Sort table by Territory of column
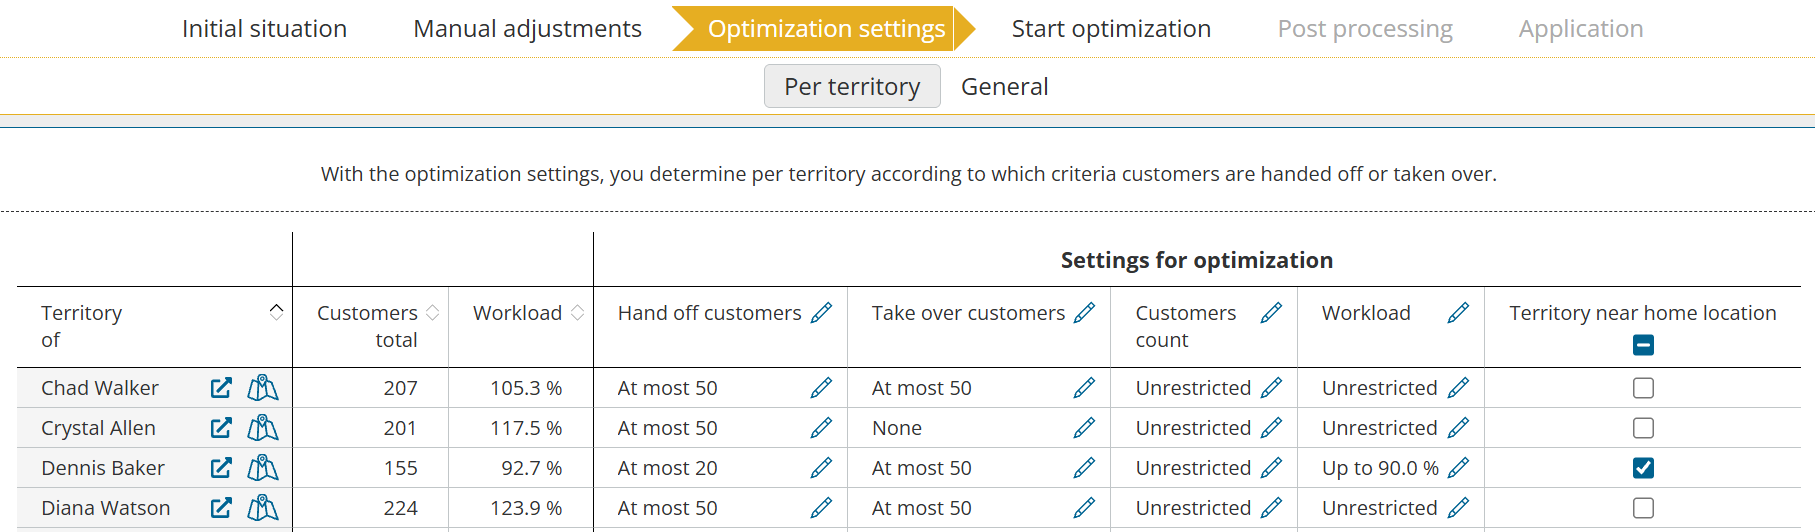This screenshot has height=532, width=1815. (x=277, y=312)
